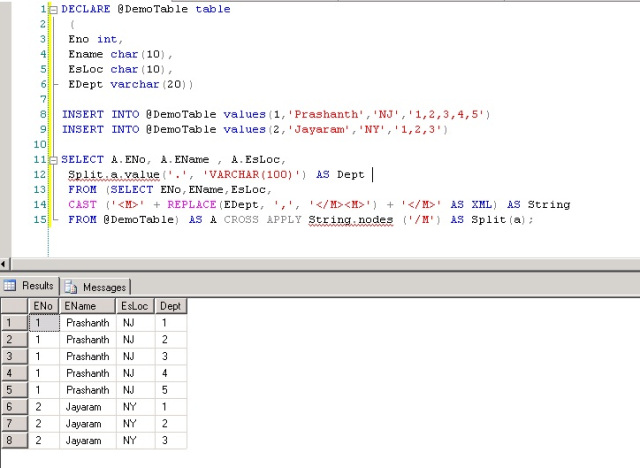Select the EsLoc column header
Viewport: 640px width, 468px height.
tap(136, 306)
